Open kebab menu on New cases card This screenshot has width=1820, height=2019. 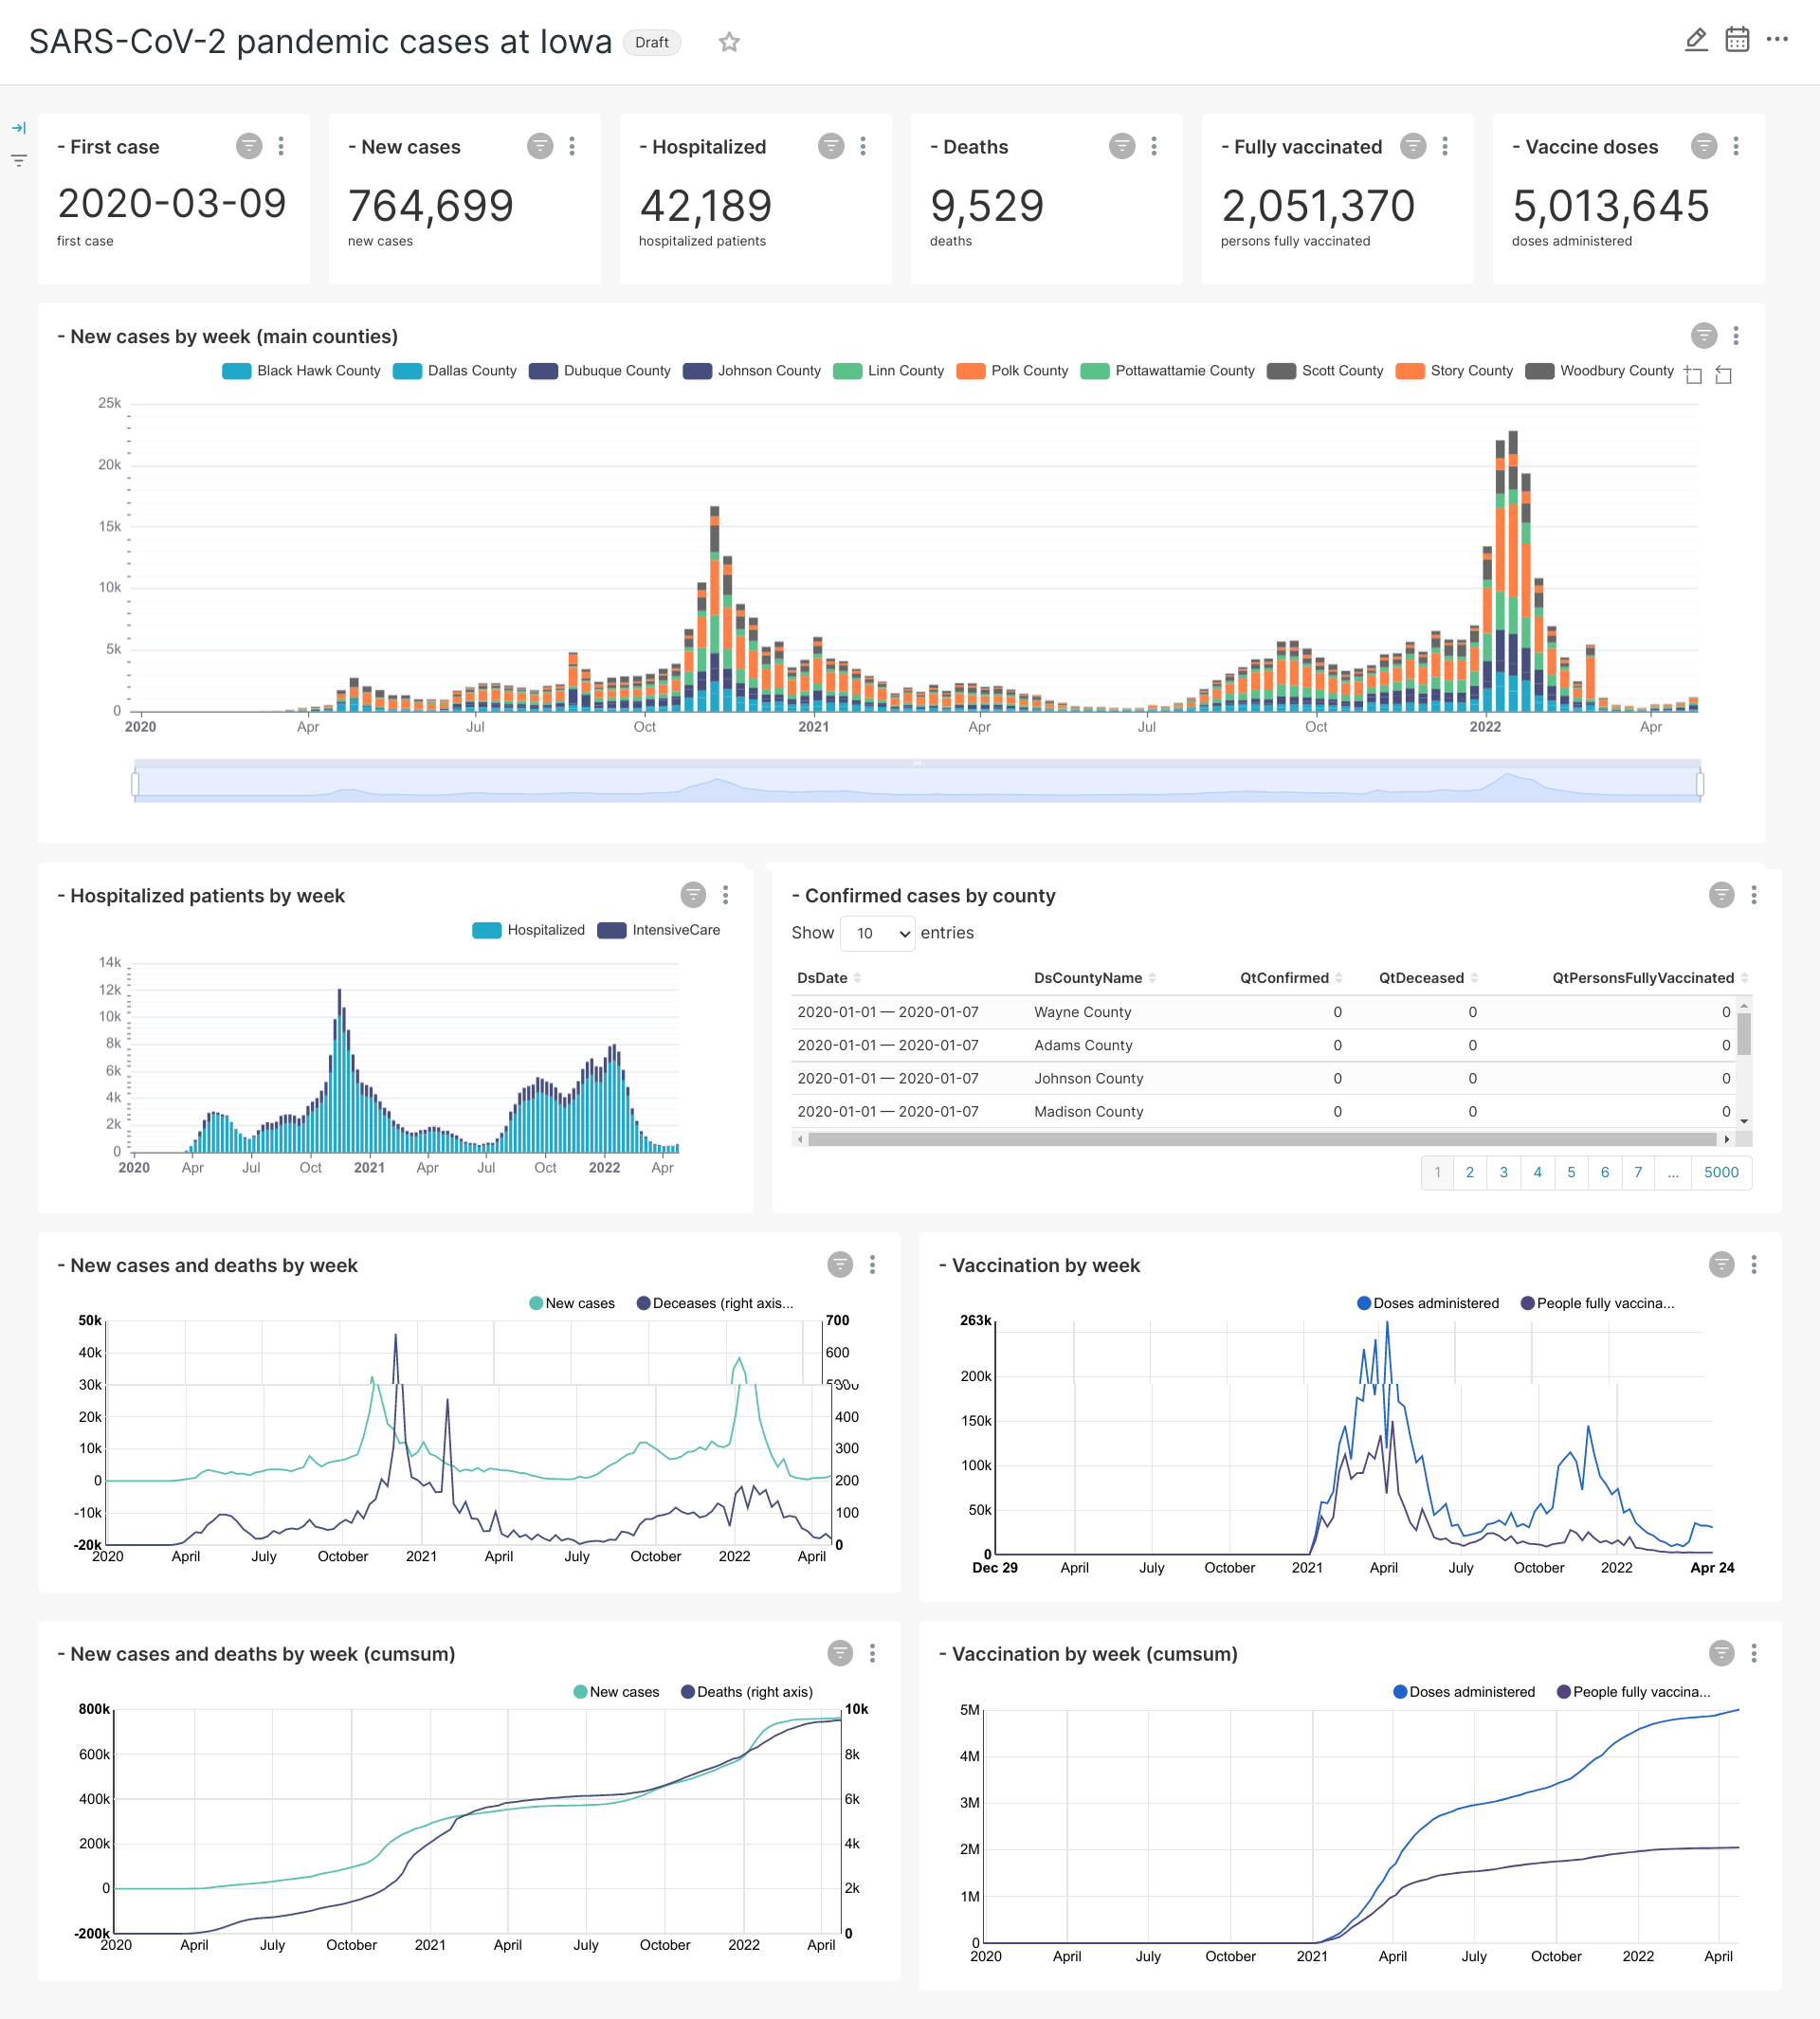coord(572,146)
